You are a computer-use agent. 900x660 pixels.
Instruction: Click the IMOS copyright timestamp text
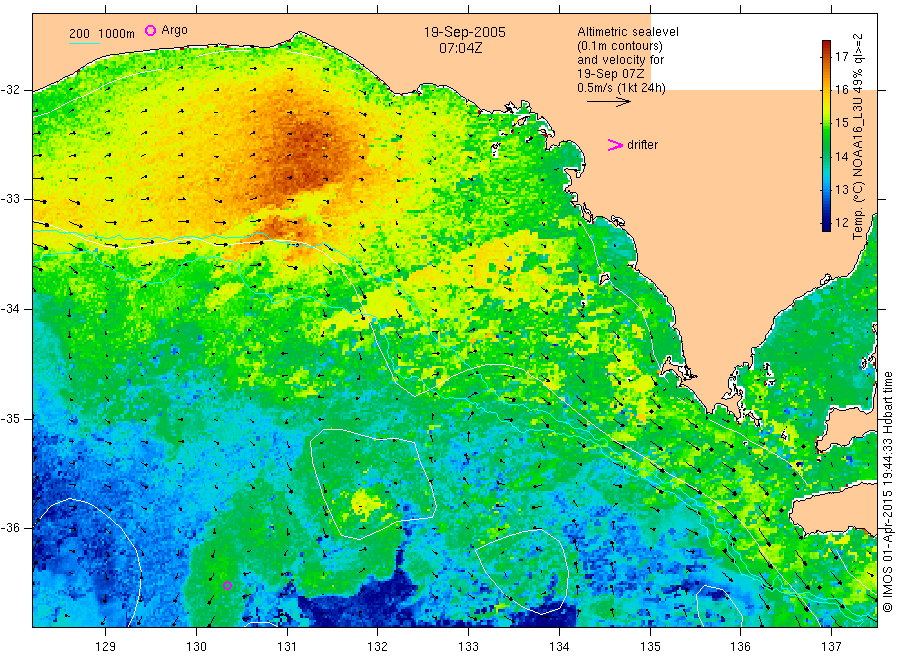[888, 491]
